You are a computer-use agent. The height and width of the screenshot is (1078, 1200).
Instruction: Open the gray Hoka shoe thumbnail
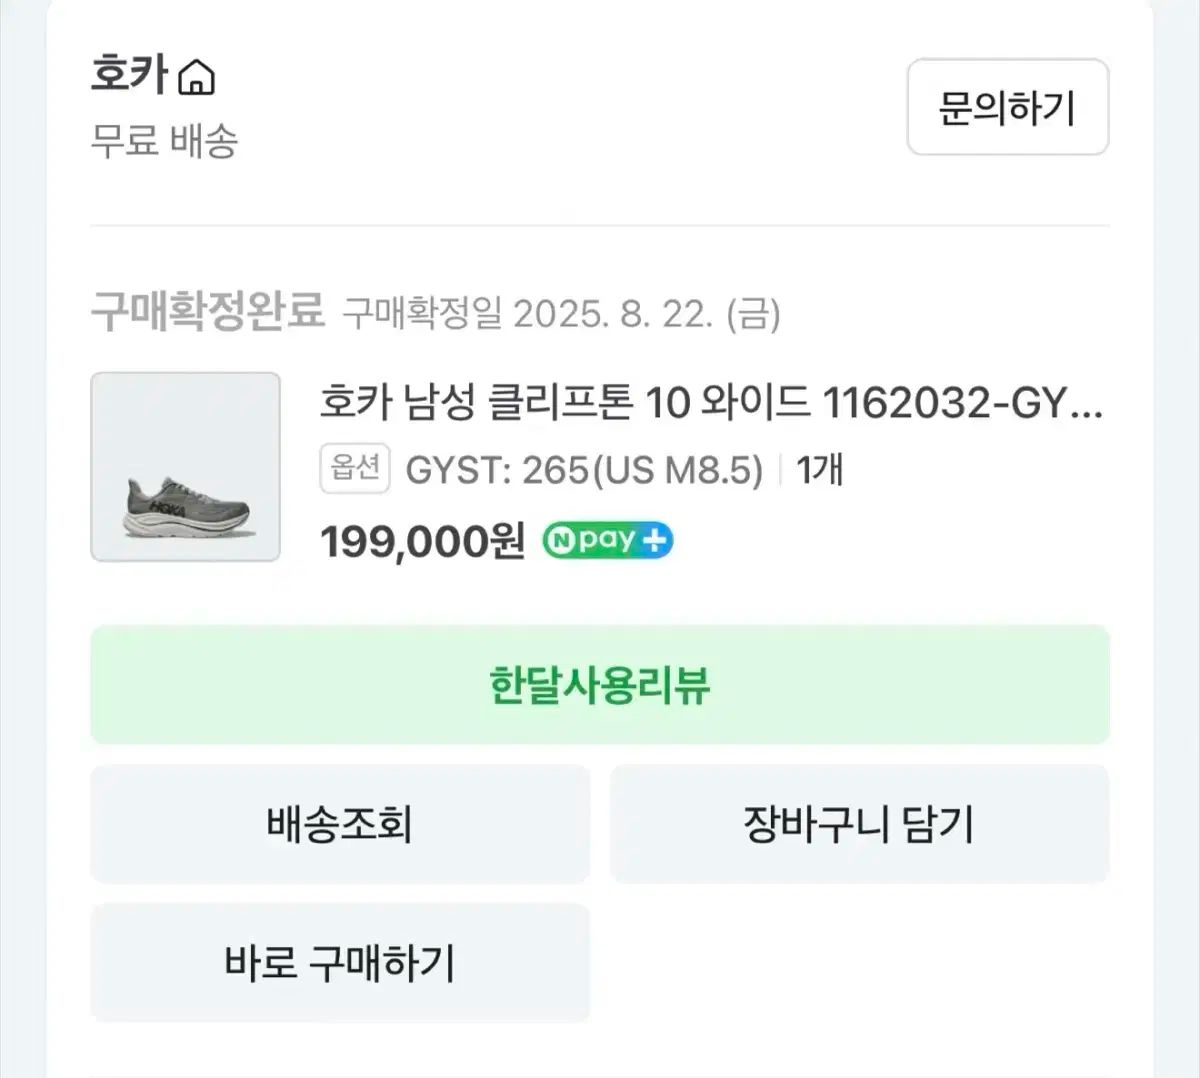[x=186, y=467]
